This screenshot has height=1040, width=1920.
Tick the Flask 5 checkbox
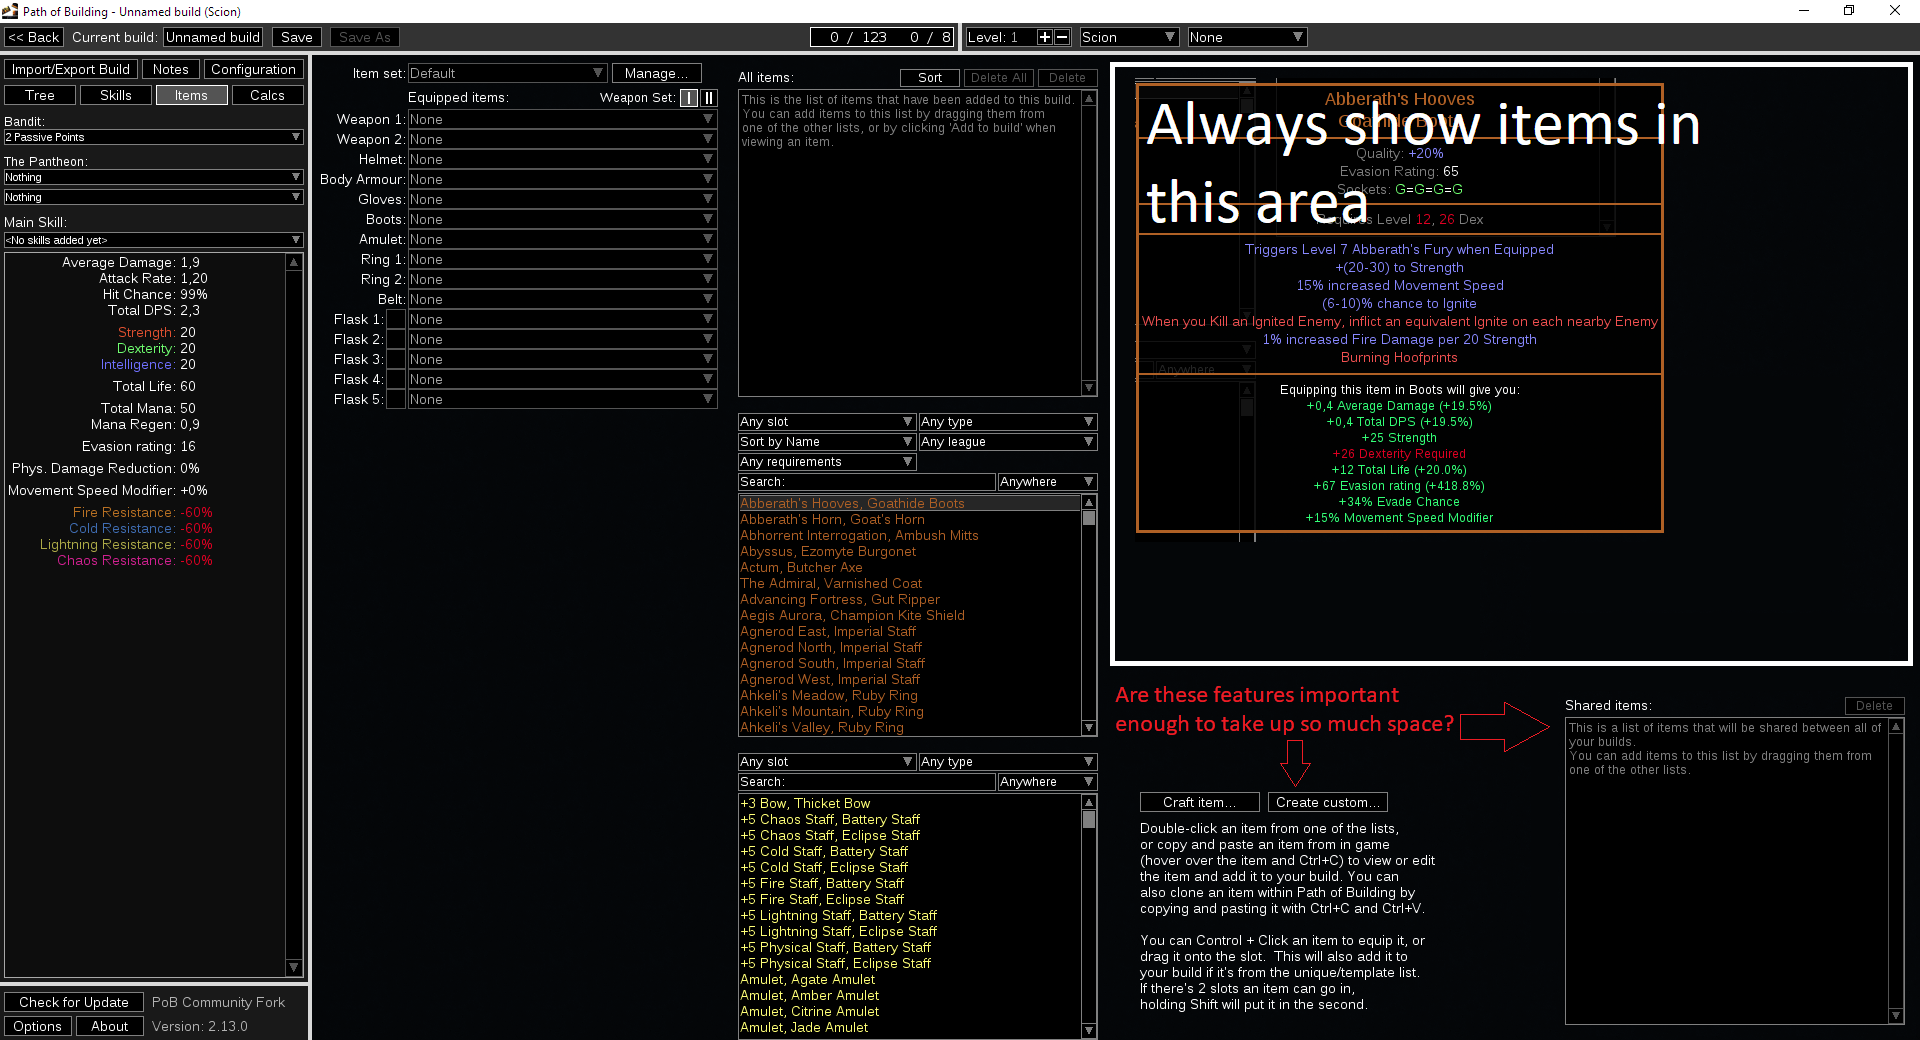coord(396,399)
